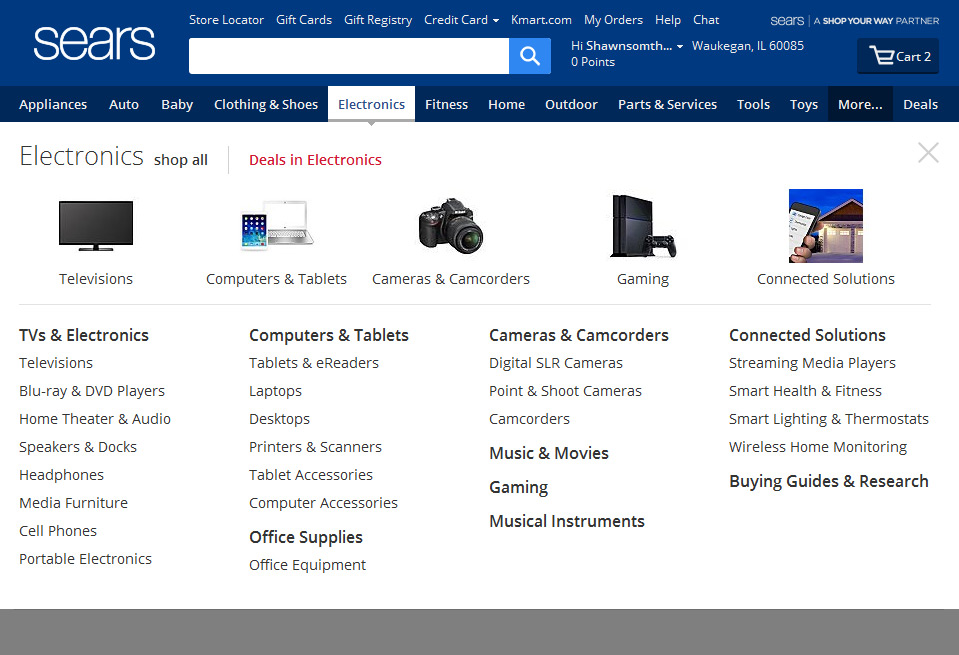Open the Deals tab

tap(920, 105)
